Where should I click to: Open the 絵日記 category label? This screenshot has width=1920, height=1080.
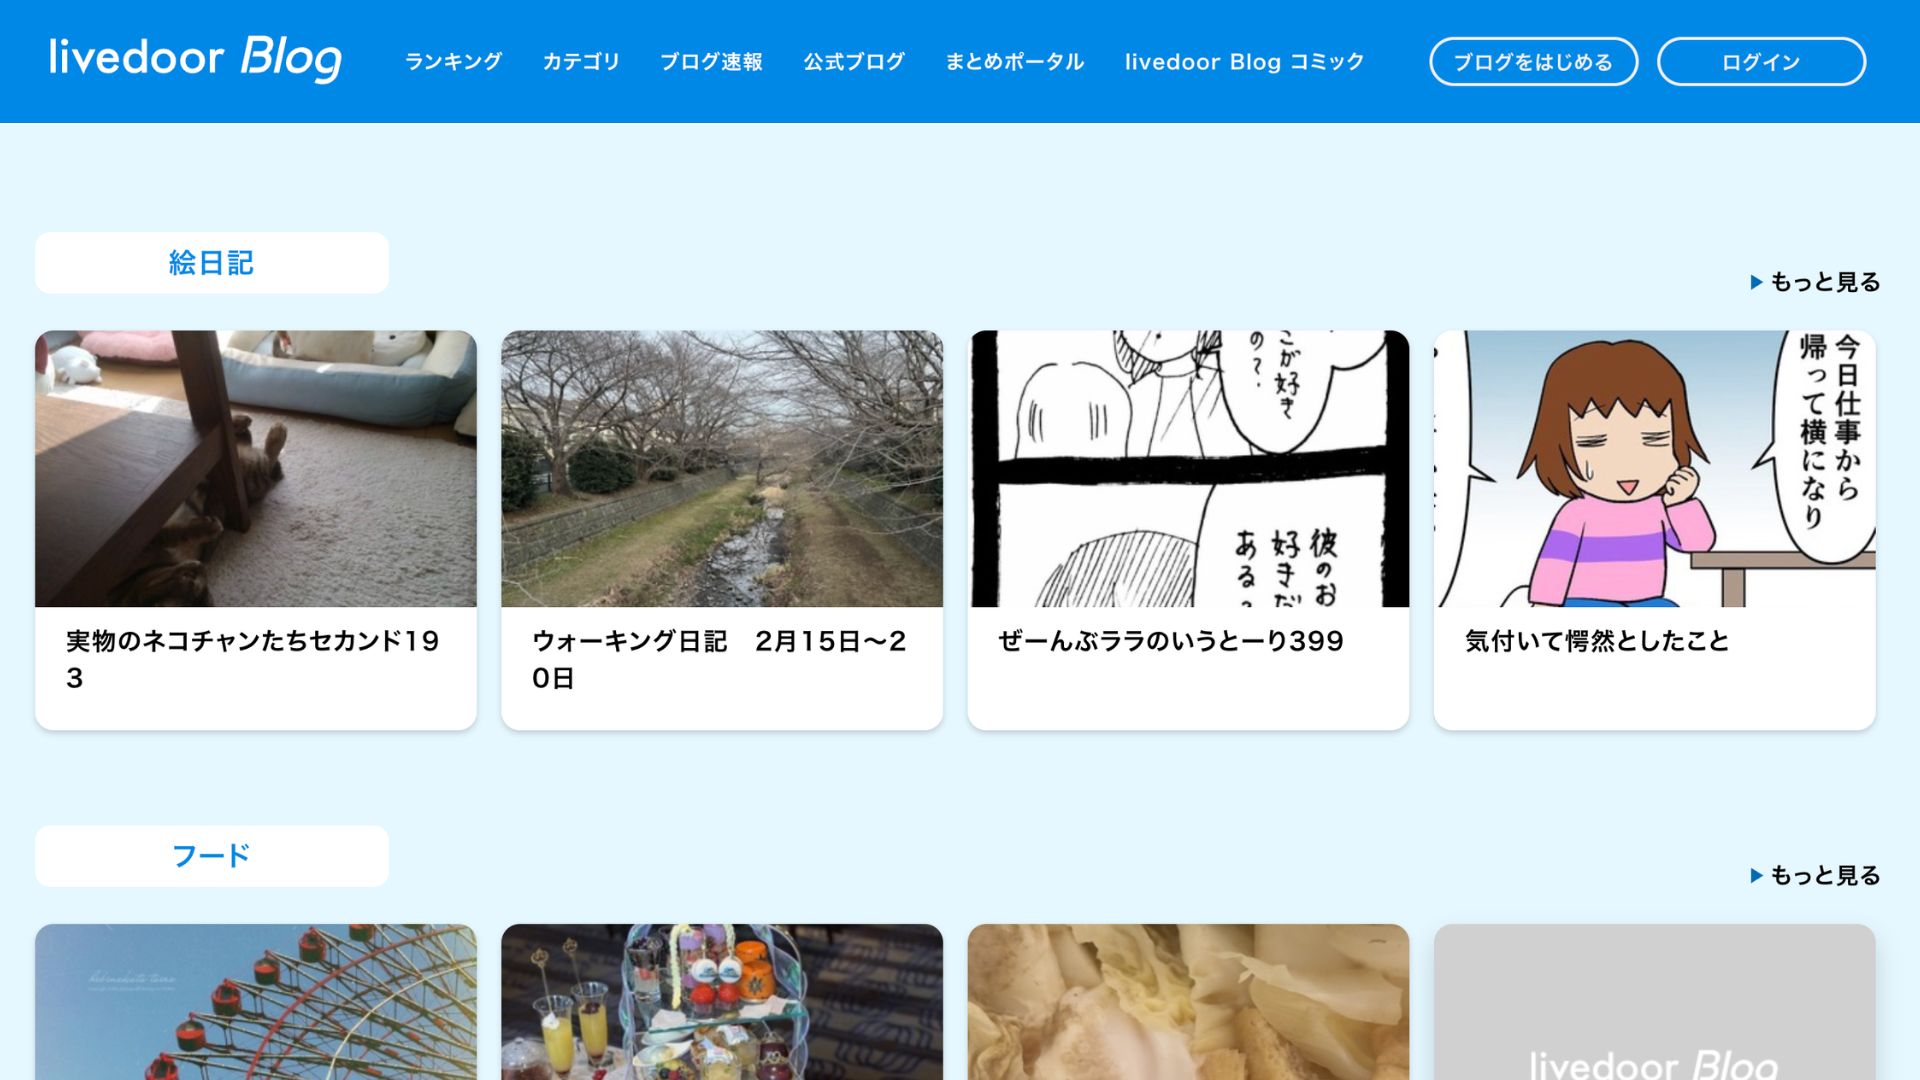211,263
